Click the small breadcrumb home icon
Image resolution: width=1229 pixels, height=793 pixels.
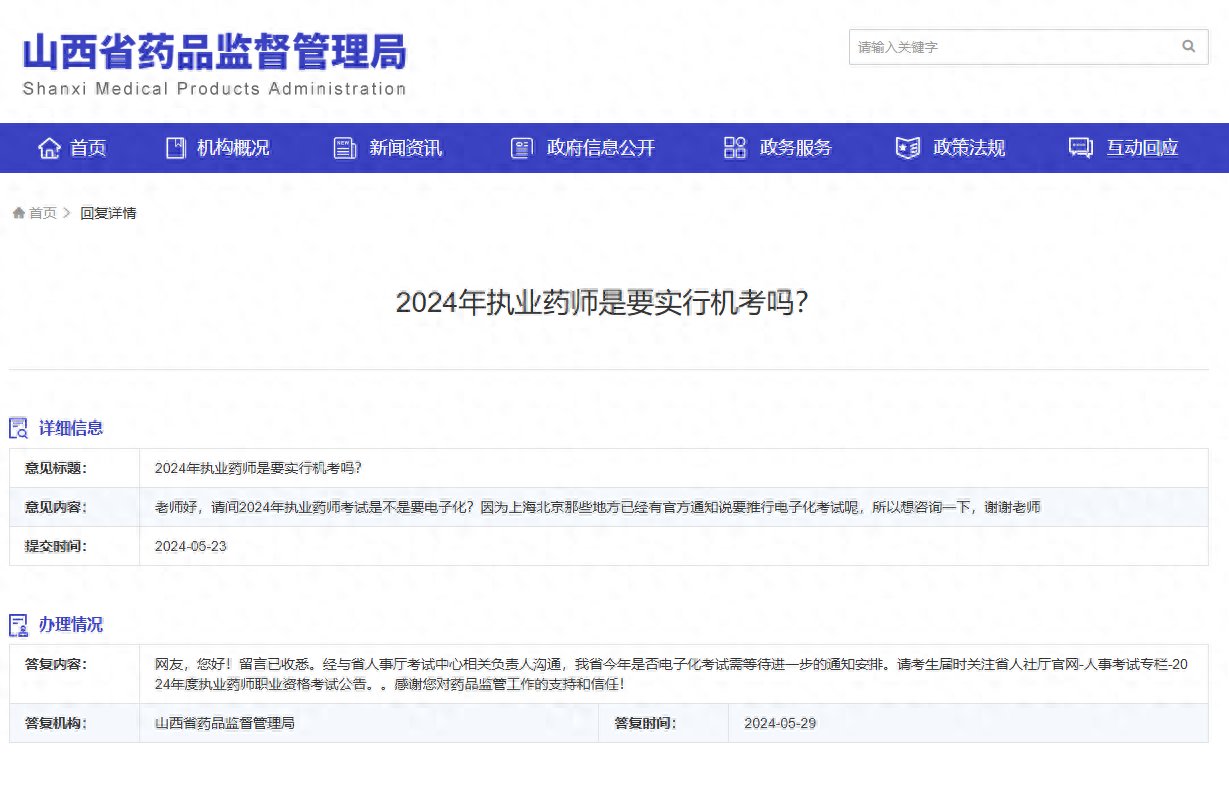18,213
